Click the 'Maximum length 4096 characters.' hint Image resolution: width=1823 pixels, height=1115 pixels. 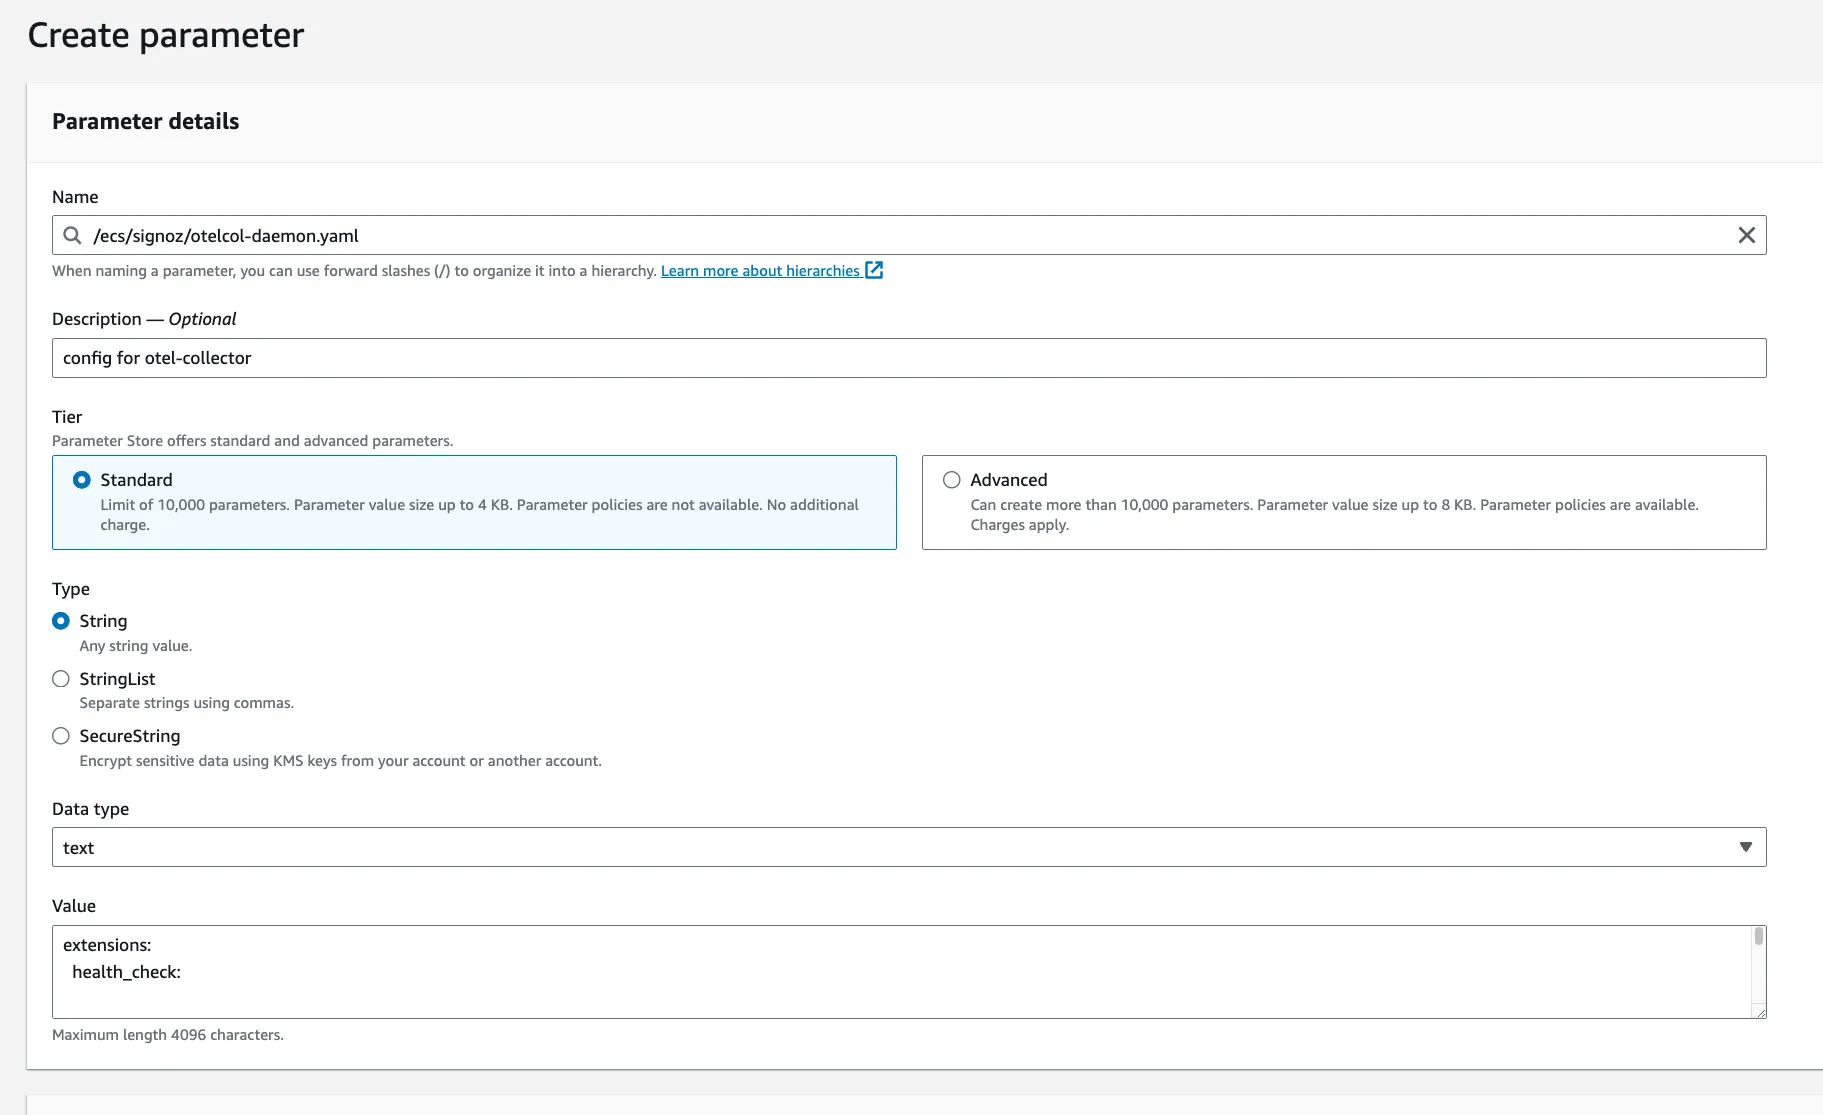(x=168, y=1035)
